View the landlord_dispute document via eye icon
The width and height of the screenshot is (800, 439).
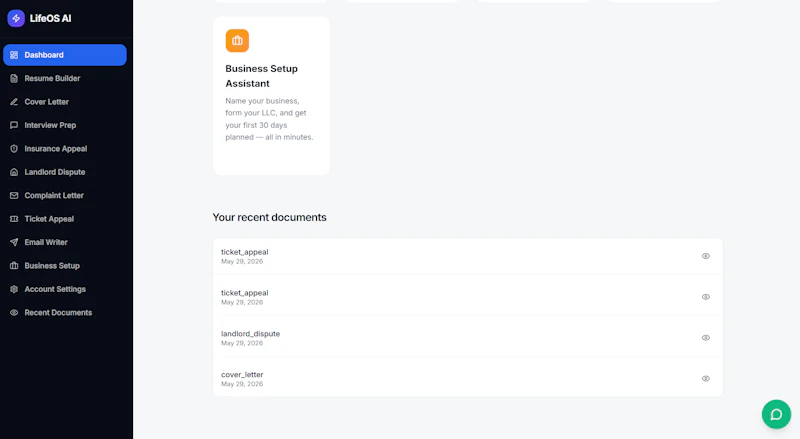click(x=706, y=338)
